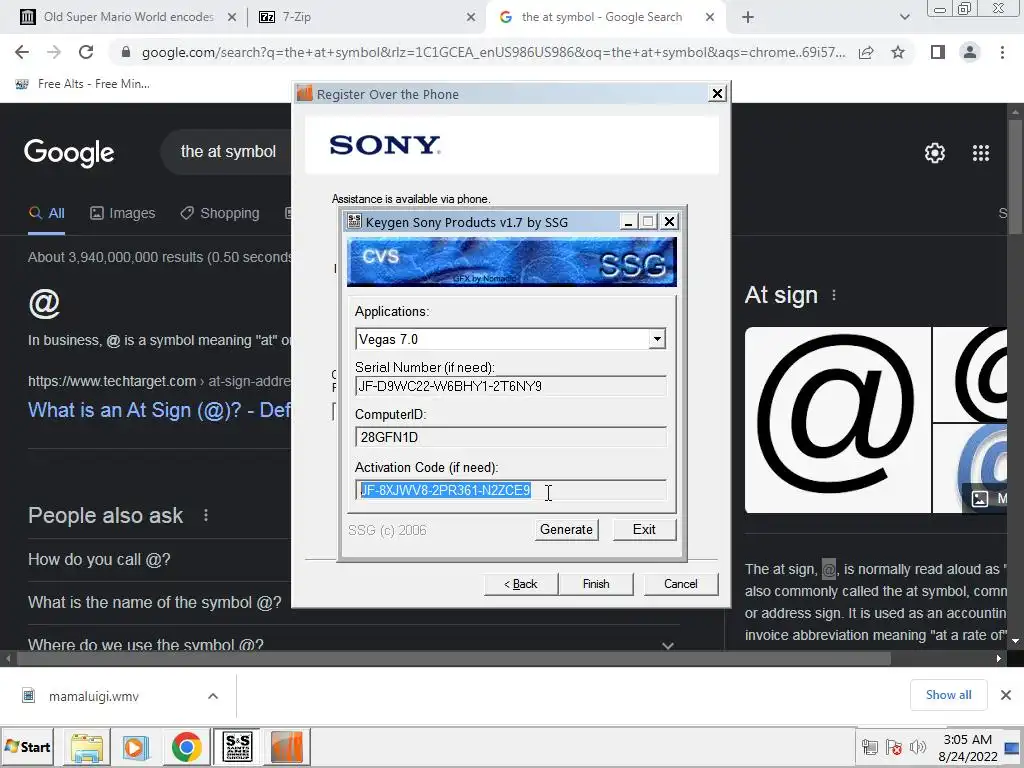
Task: Click the SSG keygen taskbar icon
Action: click(237, 747)
